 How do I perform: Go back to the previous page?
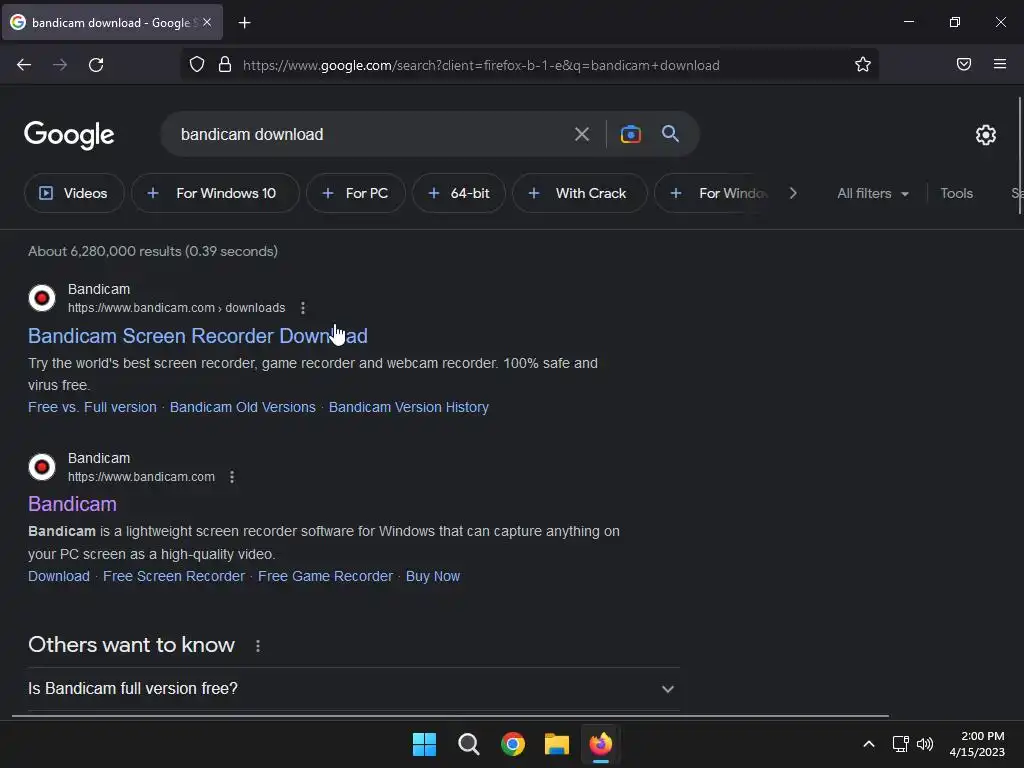pyautogui.click(x=24, y=65)
